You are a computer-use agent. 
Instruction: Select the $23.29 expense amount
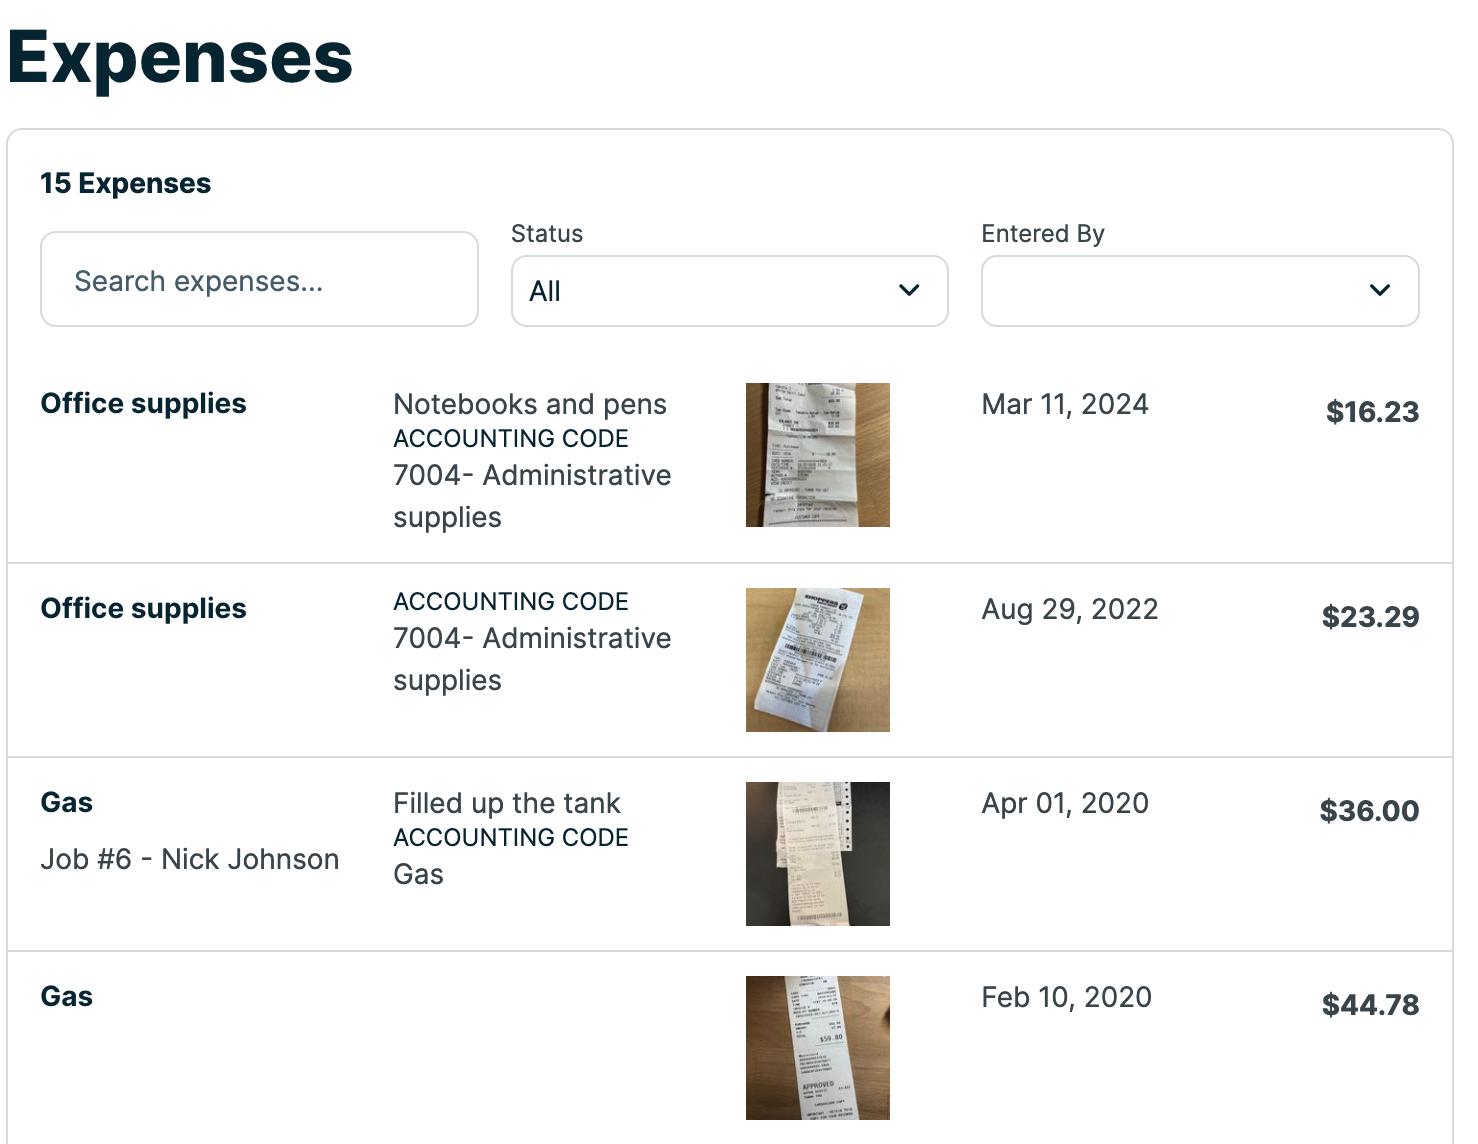[1369, 617]
